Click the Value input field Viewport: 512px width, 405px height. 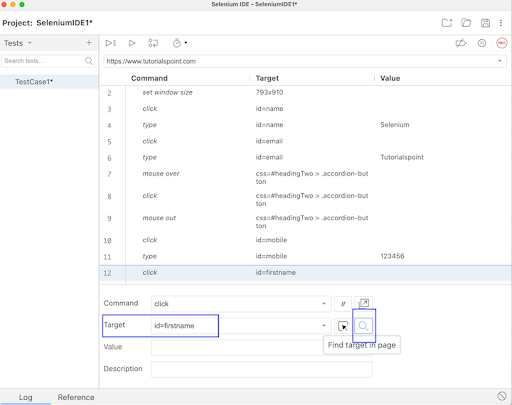(x=262, y=348)
